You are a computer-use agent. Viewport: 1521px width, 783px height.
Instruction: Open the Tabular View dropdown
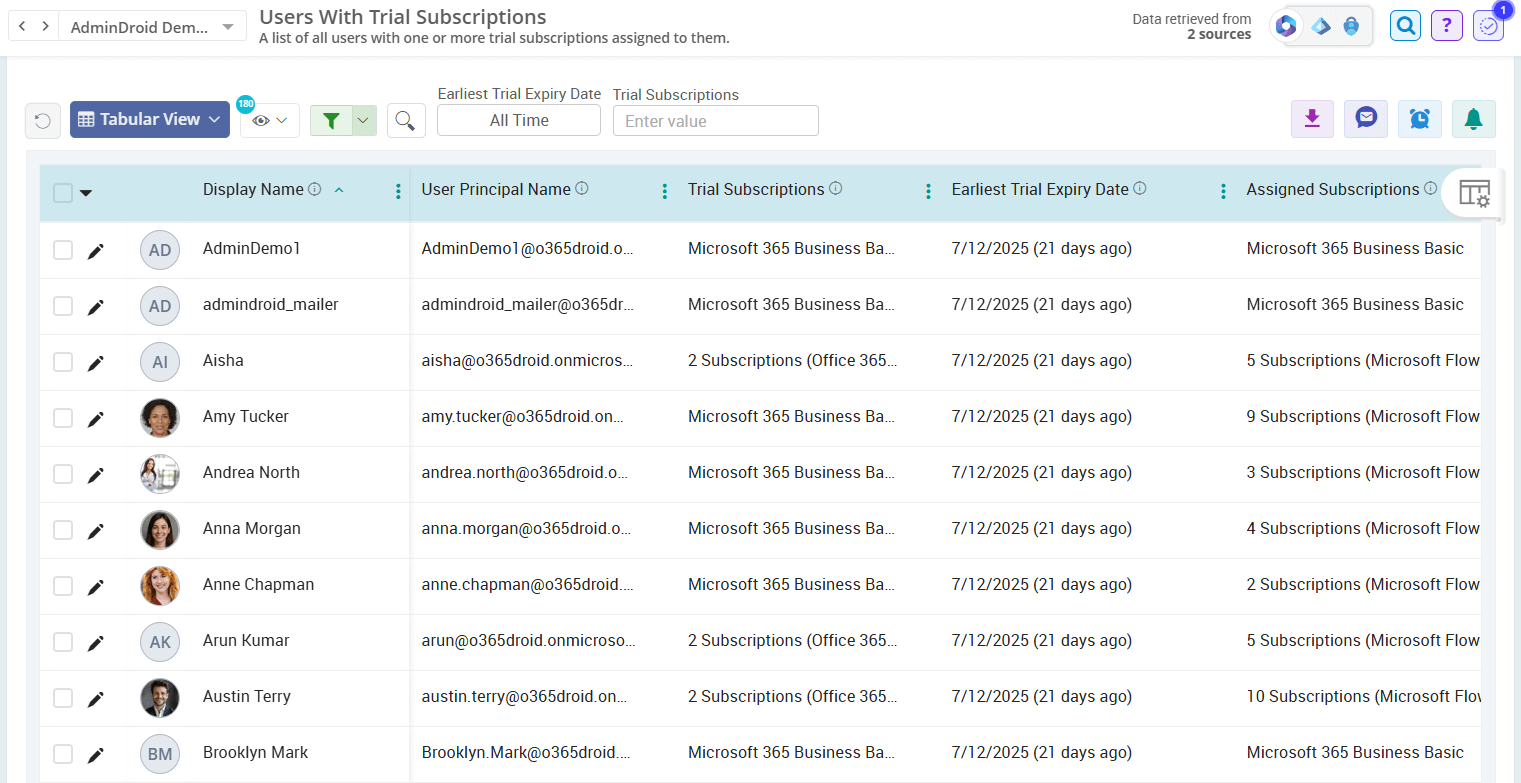(x=149, y=118)
